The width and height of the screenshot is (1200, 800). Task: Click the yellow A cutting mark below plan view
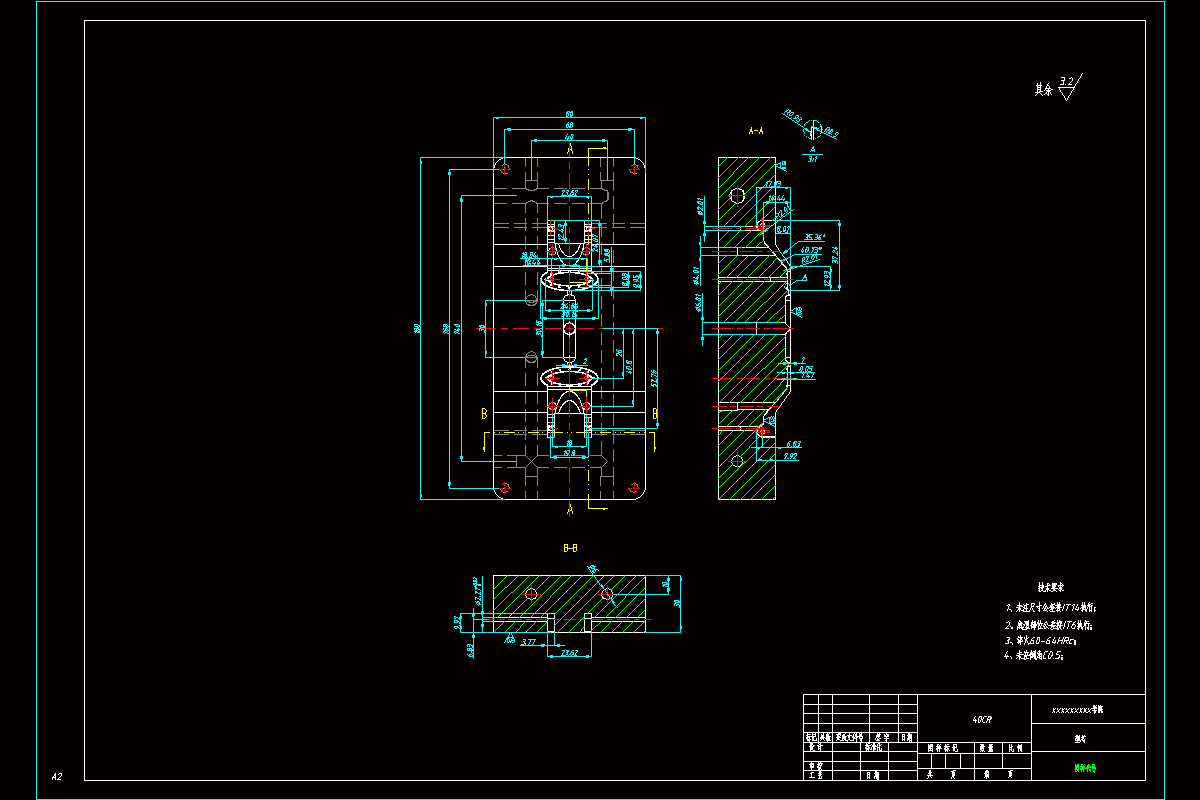pos(570,510)
